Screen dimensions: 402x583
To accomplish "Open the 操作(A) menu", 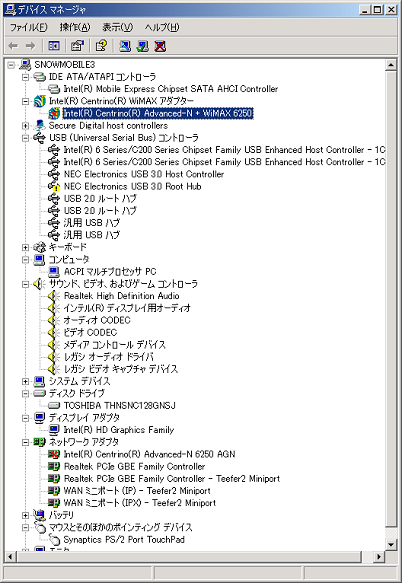I will 75,27.
